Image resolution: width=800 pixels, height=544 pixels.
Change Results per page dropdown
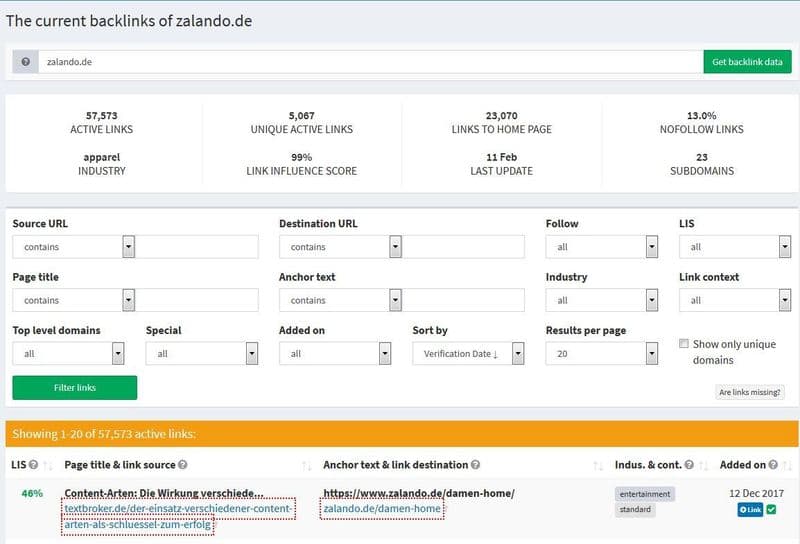pos(602,353)
